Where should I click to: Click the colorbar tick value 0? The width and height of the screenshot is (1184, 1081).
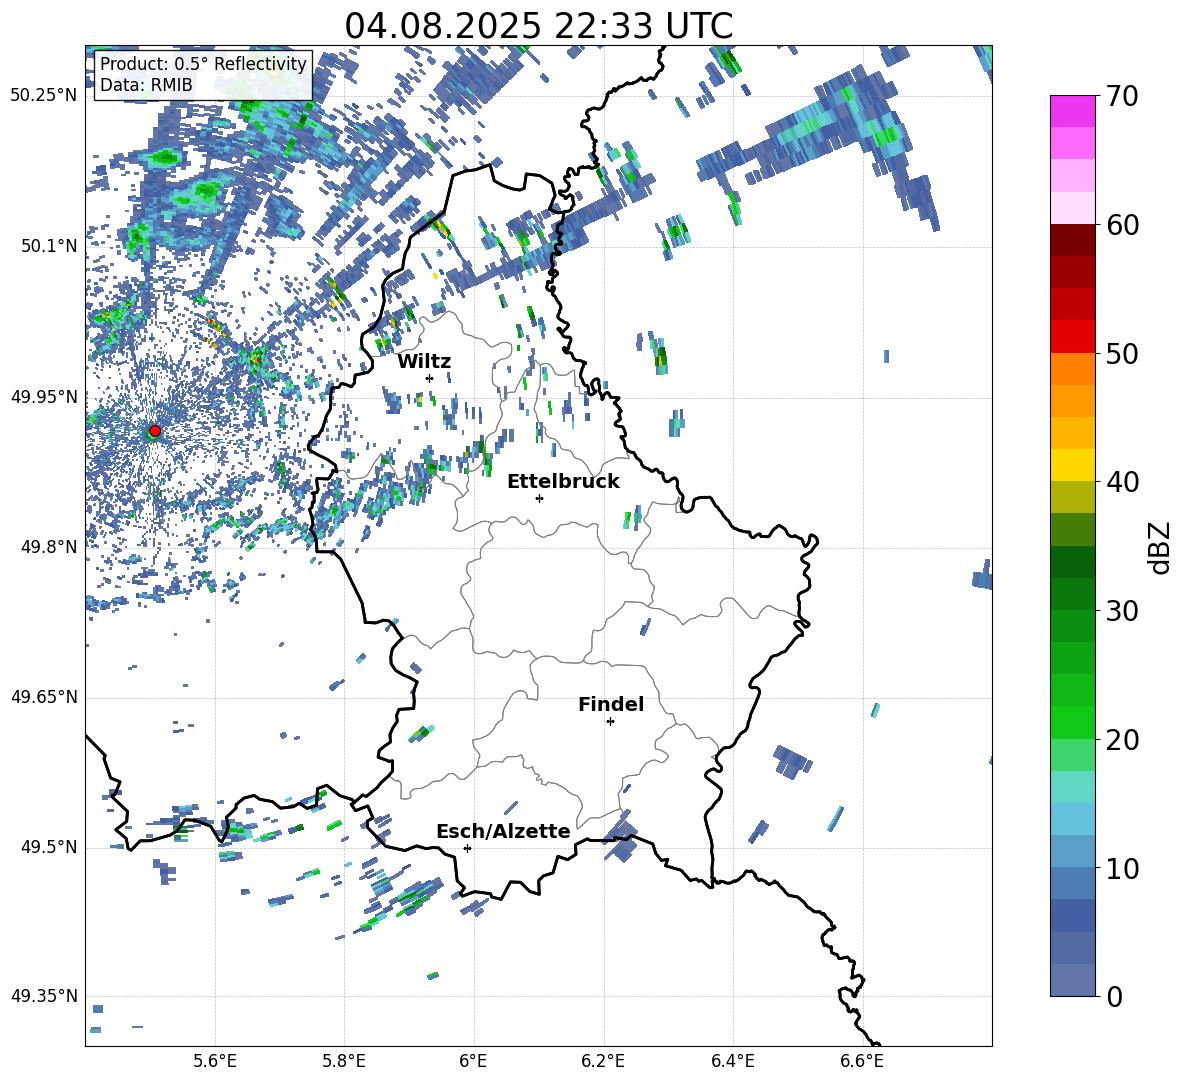pos(1115,996)
